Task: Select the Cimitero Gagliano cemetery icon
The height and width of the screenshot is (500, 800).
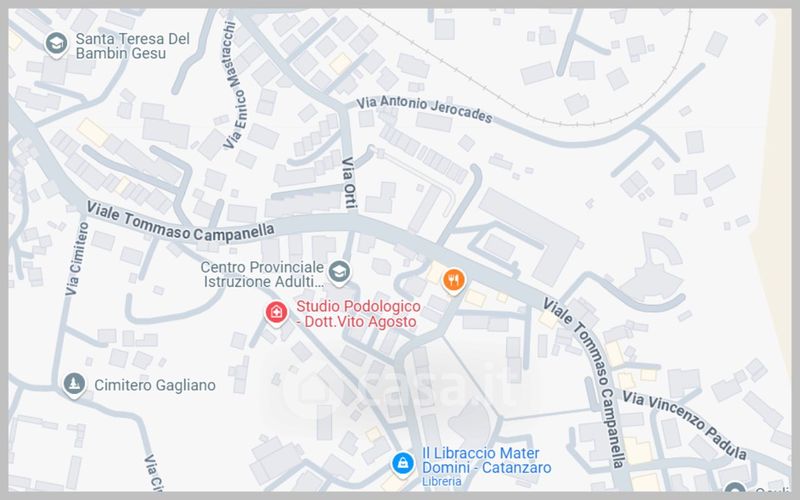Action: pos(74,384)
